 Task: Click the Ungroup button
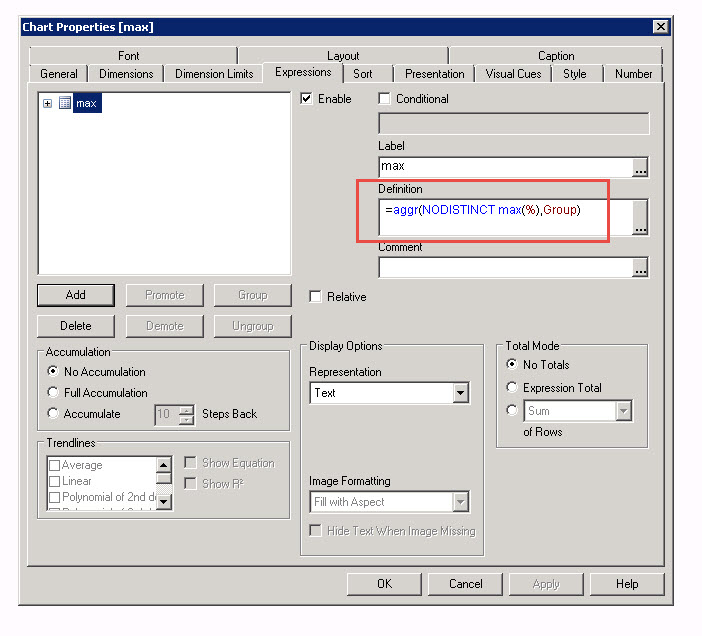253,326
